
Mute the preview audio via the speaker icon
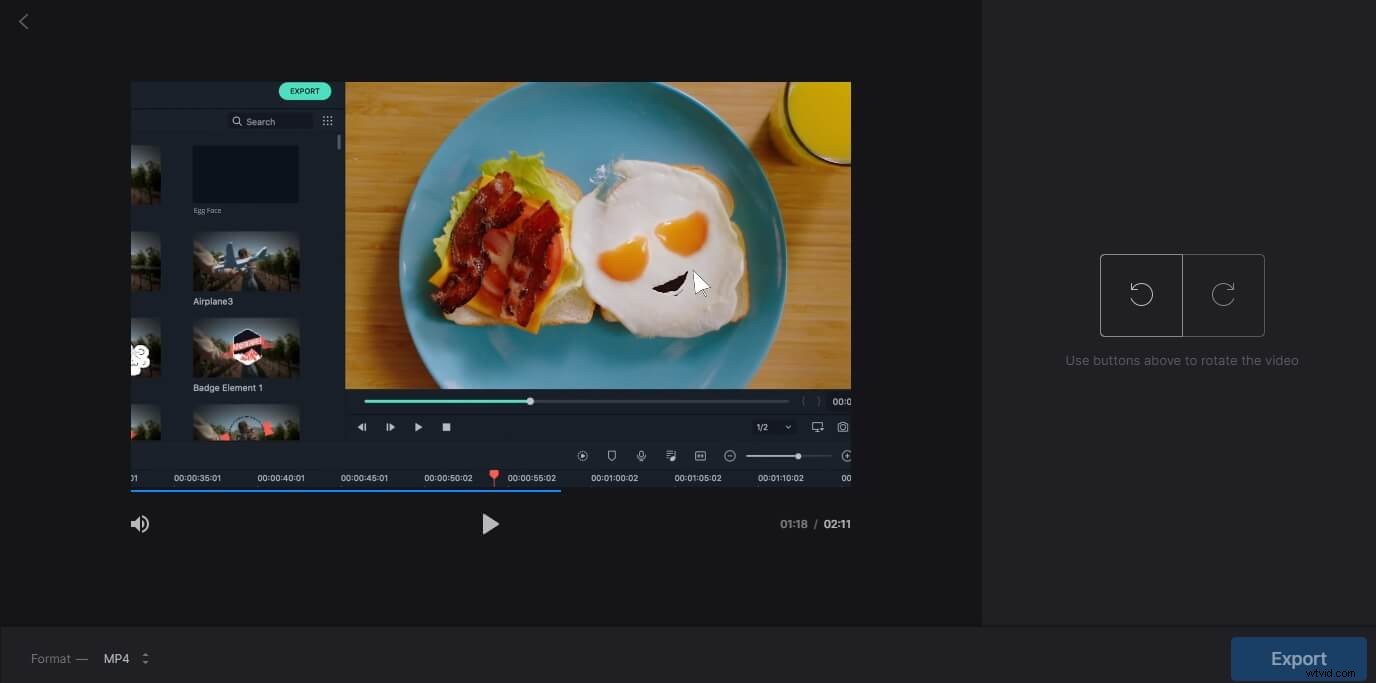coord(140,523)
